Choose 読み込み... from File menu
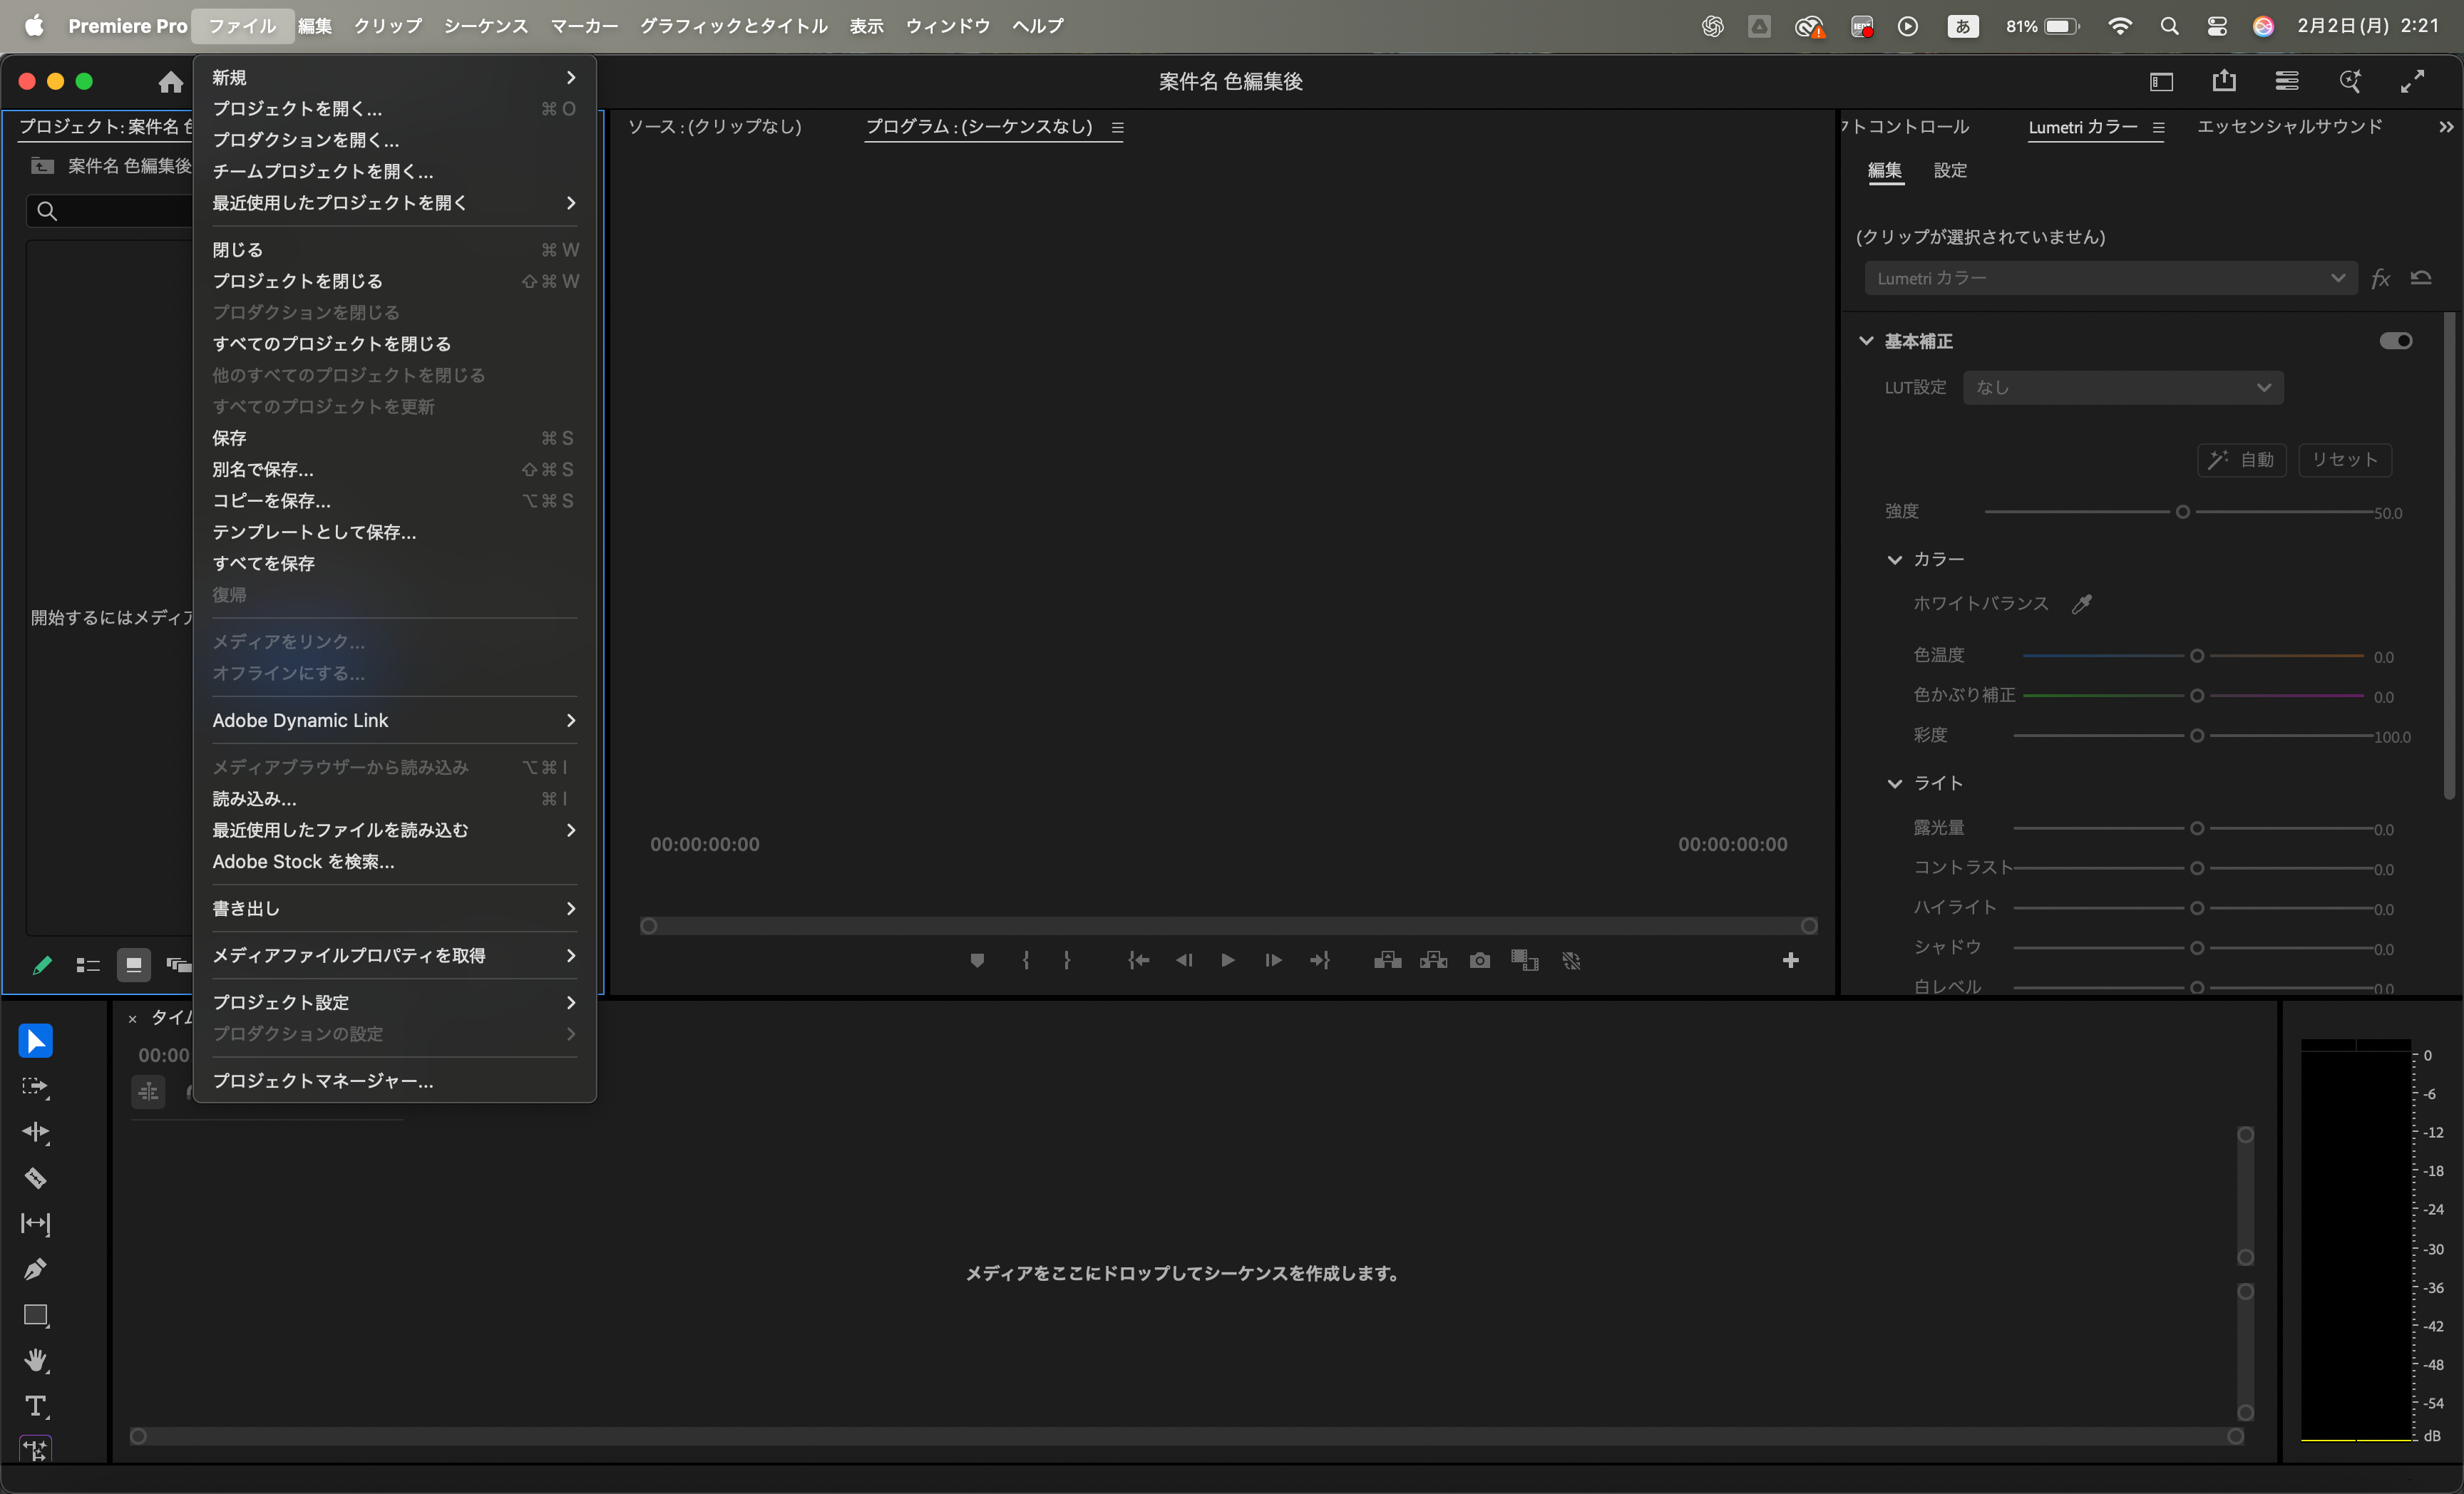Viewport: 2464px width, 1494px height. 254,798
